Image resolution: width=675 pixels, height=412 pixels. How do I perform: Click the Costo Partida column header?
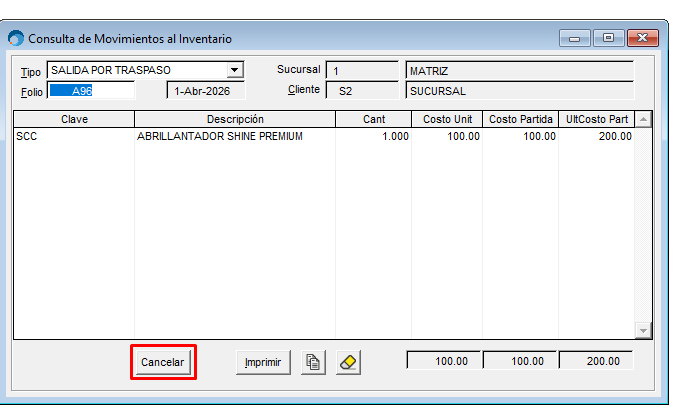pos(520,119)
